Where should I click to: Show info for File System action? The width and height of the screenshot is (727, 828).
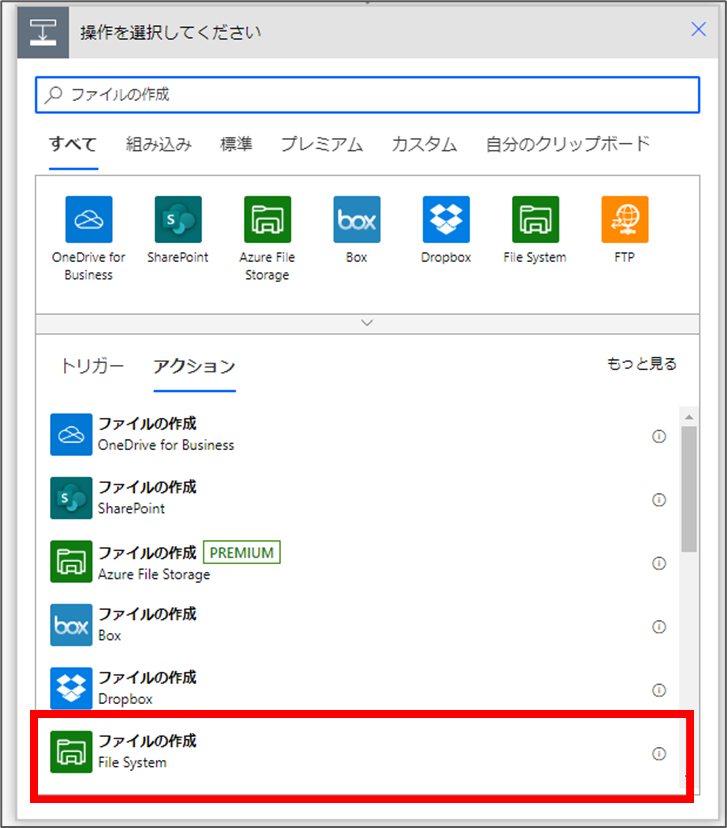coord(659,753)
